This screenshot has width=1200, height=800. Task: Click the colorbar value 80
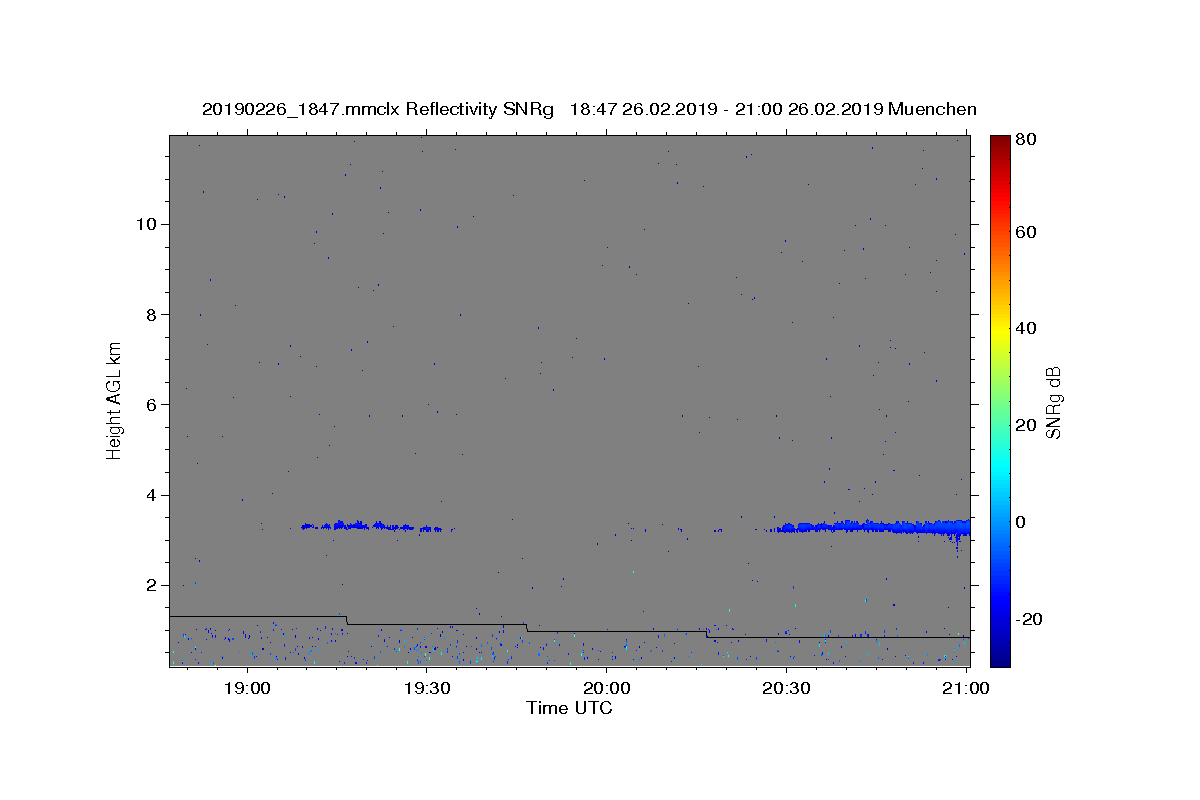point(1024,139)
